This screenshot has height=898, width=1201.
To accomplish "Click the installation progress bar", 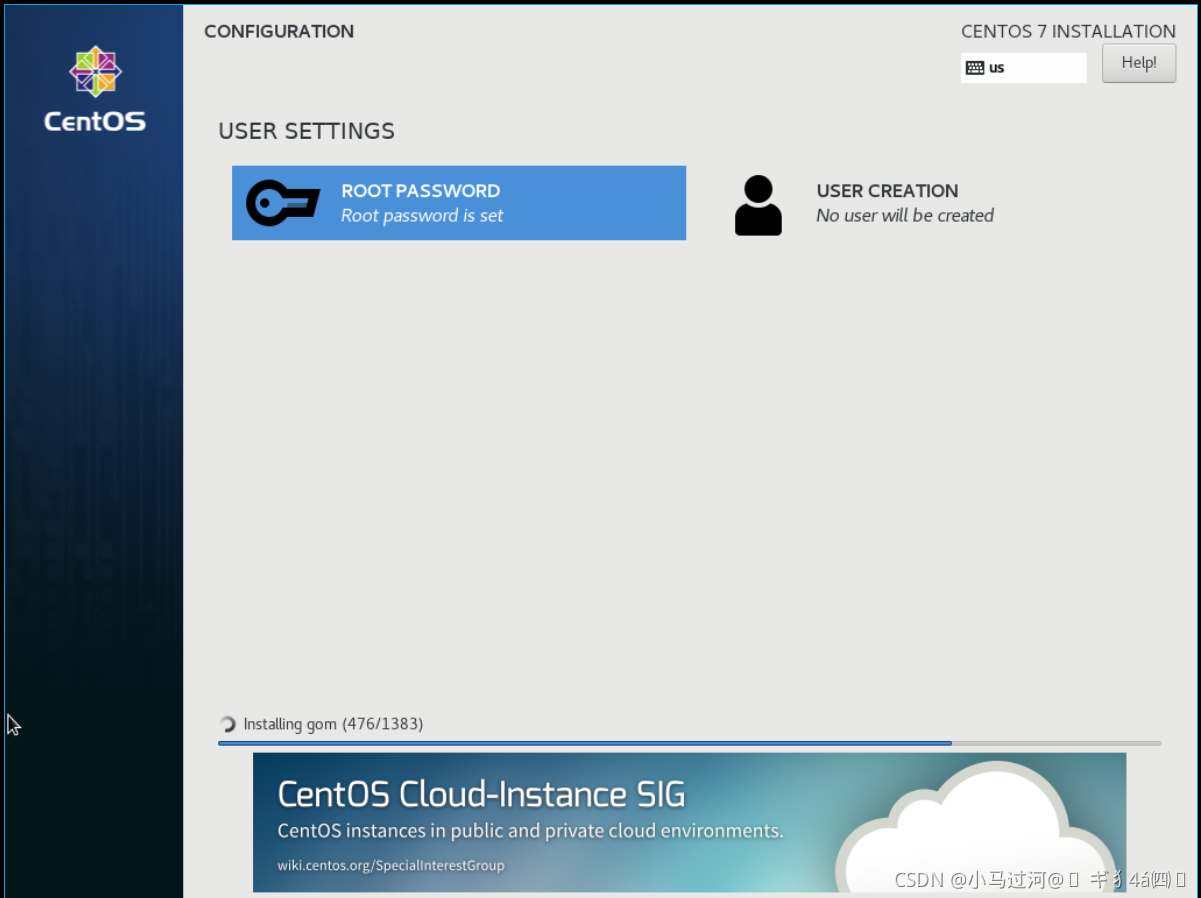I will pyautogui.click(x=689, y=743).
